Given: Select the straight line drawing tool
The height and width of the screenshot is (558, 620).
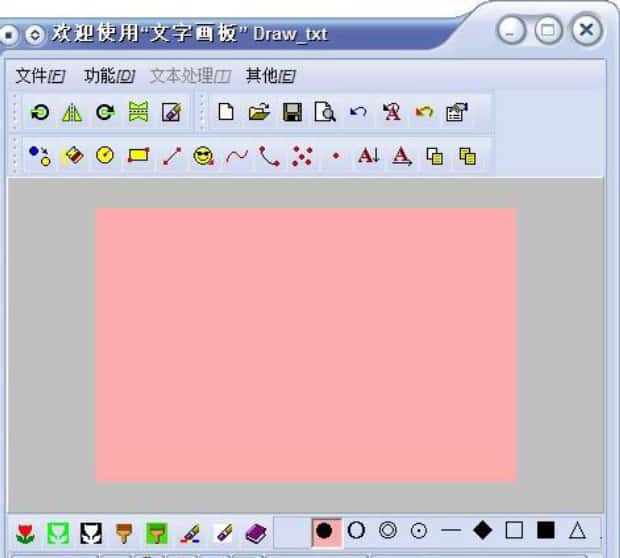Looking at the screenshot, I should click(x=171, y=156).
